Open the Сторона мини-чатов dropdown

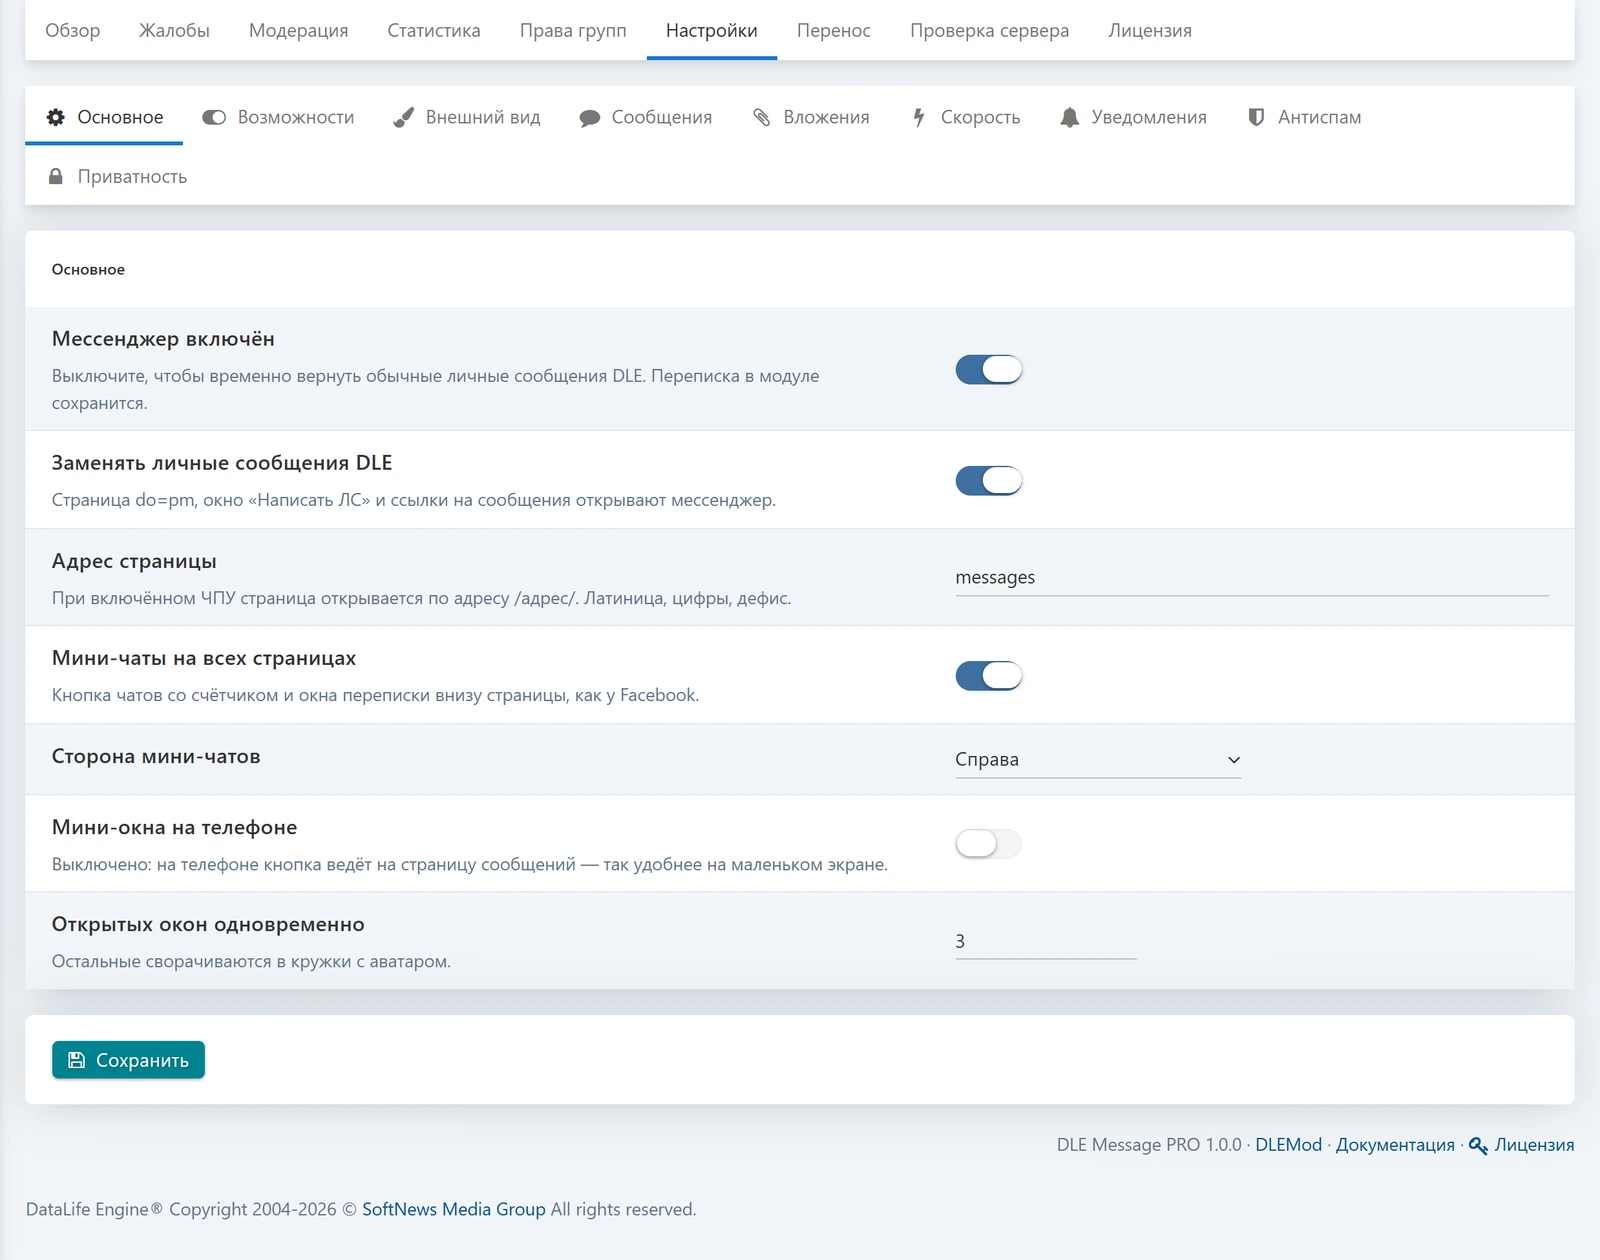(1098, 760)
